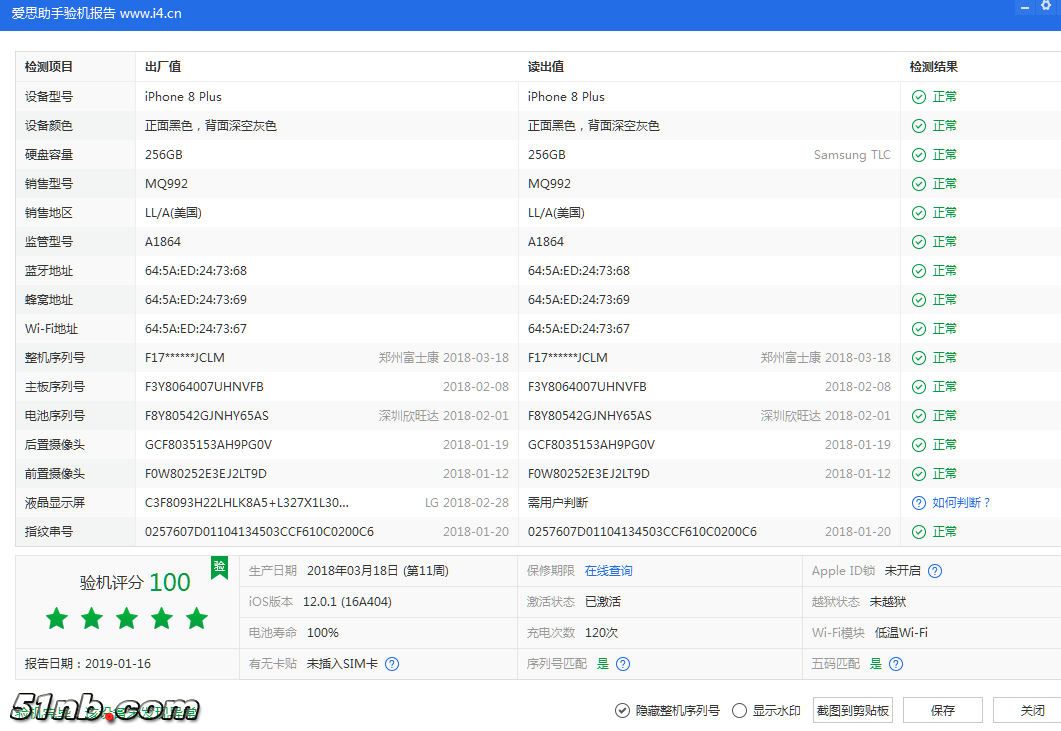Click the question icon next to 未插入SIM卡
Screen dimensions: 1061x731
point(391,663)
